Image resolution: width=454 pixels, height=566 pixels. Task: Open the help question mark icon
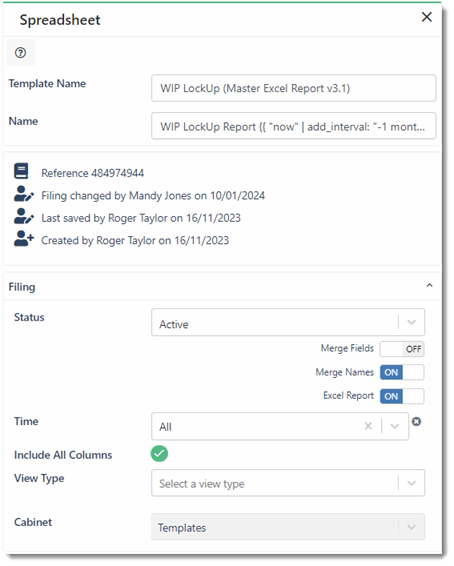[x=21, y=53]
